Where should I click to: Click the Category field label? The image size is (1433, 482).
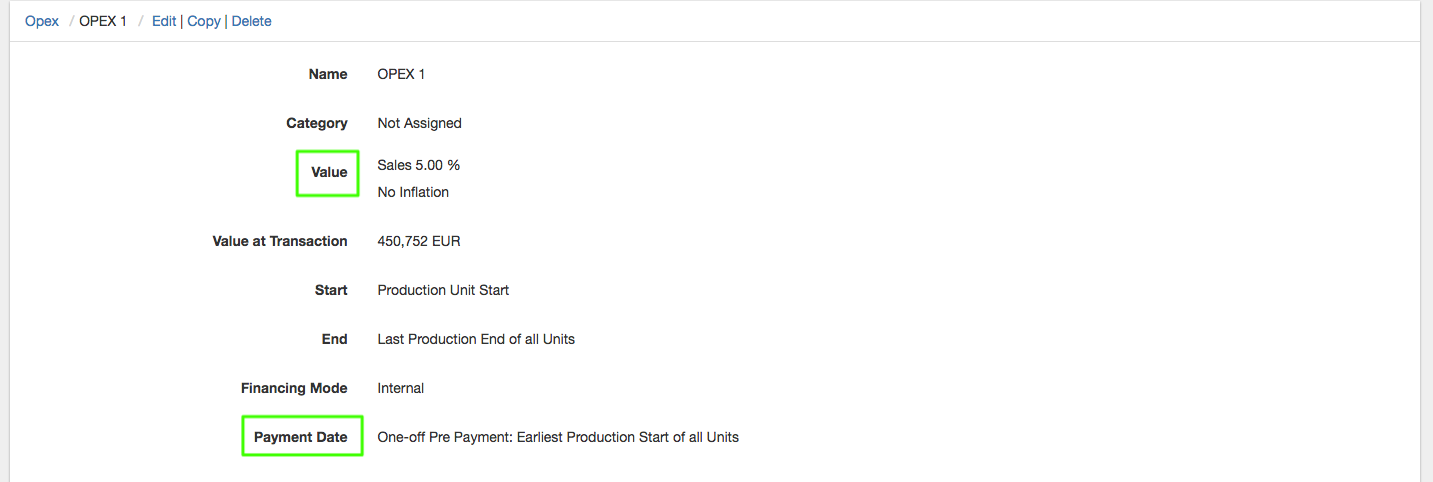(x=317, y=123)
